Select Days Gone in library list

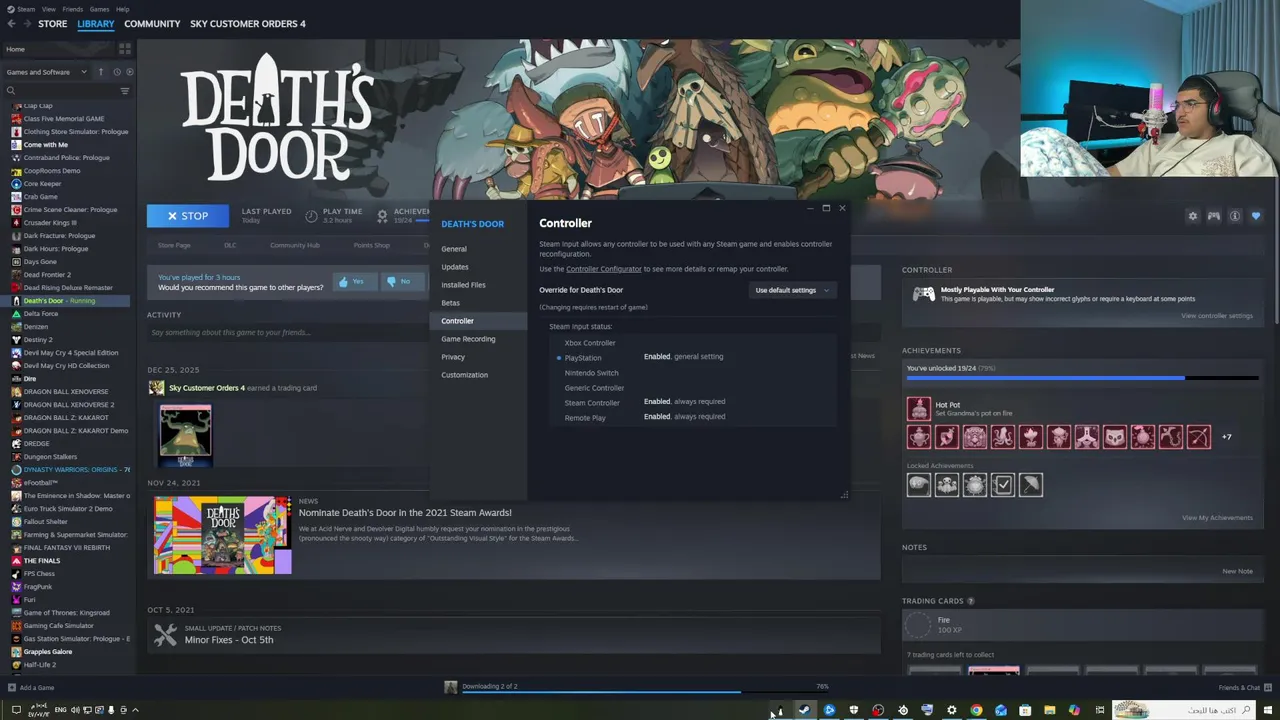point(40,262)
